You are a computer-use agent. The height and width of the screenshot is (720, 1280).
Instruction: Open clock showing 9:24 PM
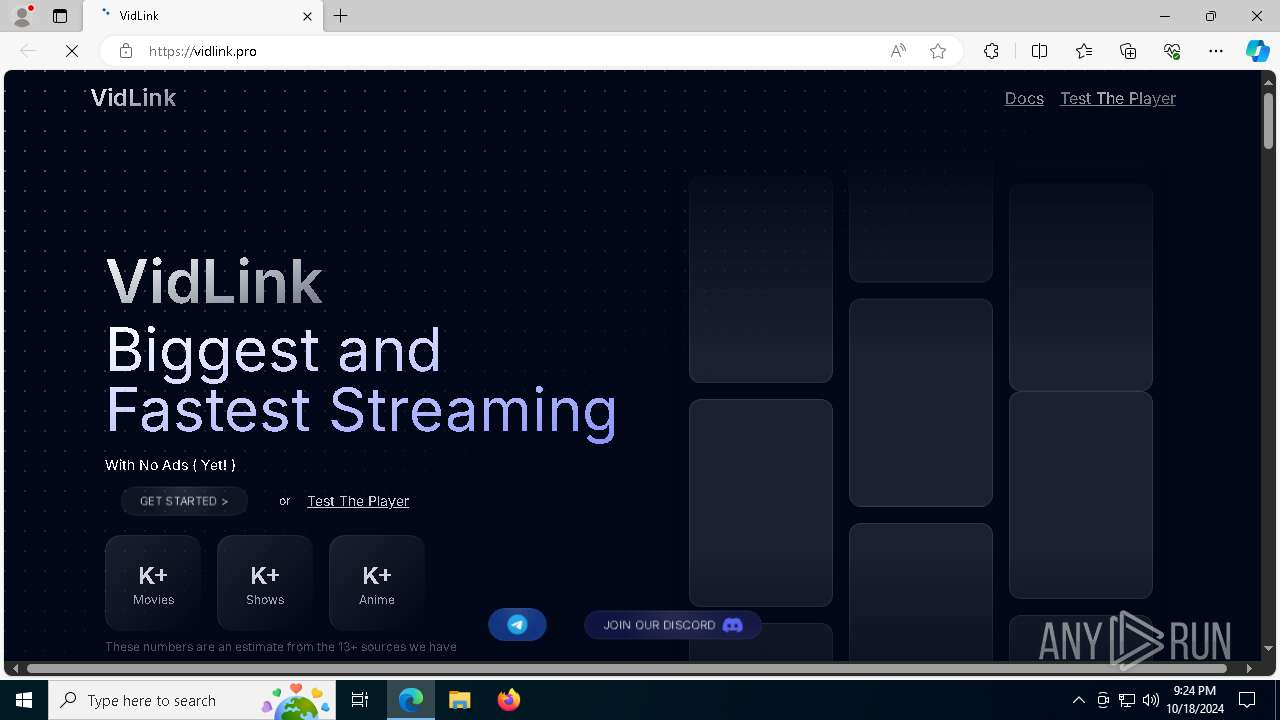click(x=1194, y=700)
